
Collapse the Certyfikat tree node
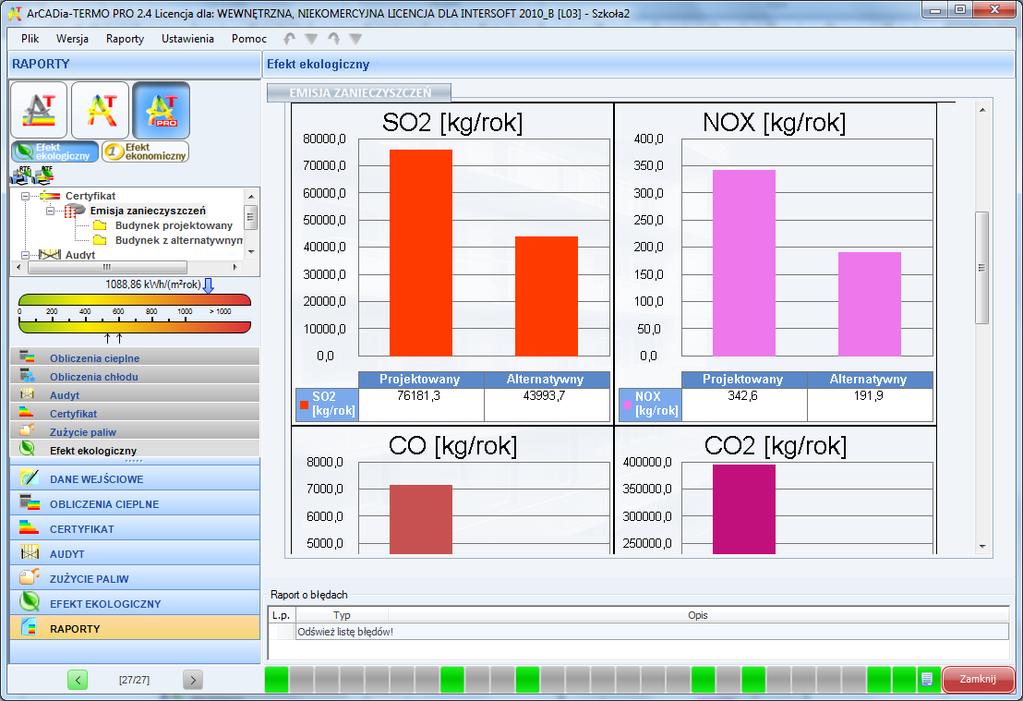click(25, 196)
